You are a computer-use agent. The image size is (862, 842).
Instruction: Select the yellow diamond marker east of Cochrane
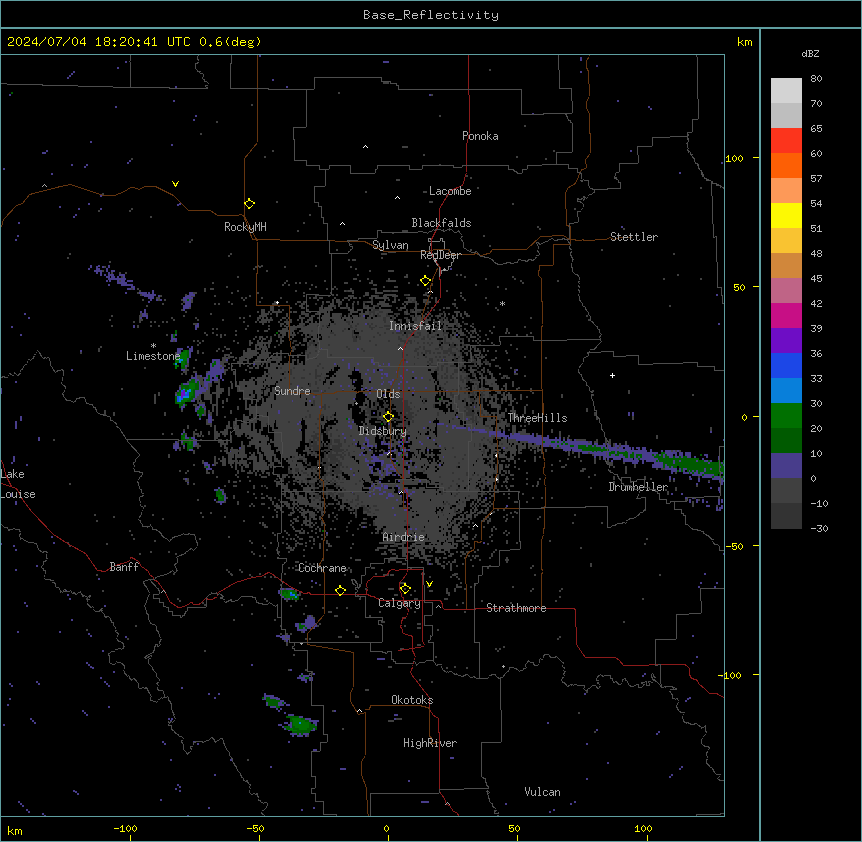(340, 590)
